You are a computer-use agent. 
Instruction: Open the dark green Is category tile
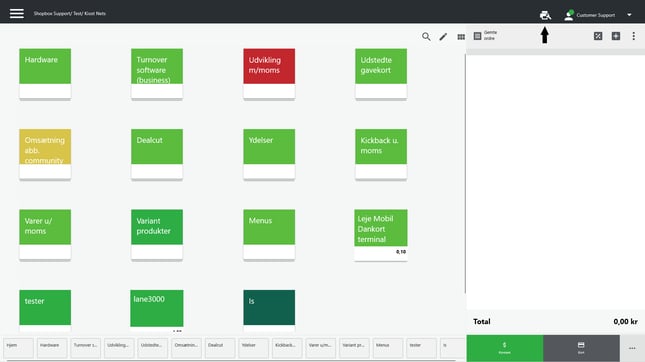(269, 311)
